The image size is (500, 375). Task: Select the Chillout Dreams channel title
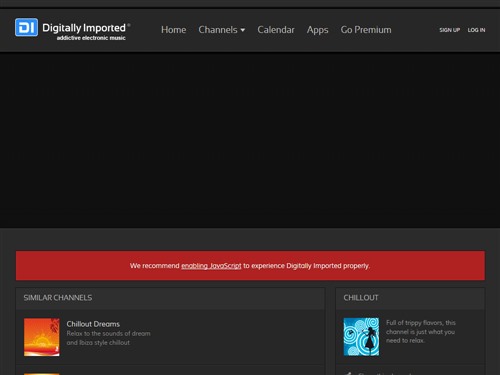coord(93,324)
